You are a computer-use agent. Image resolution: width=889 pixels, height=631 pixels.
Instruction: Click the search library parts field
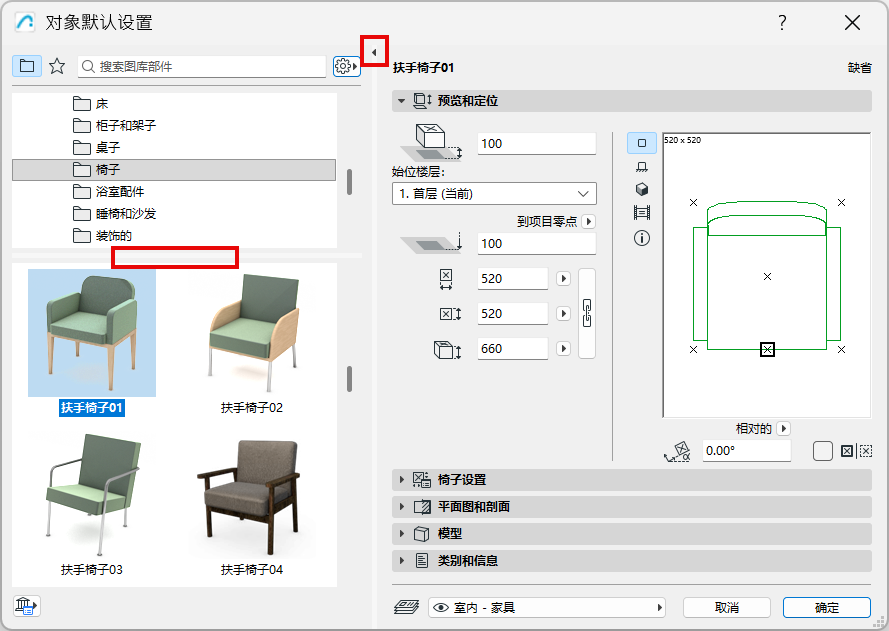tap(202, 66)
